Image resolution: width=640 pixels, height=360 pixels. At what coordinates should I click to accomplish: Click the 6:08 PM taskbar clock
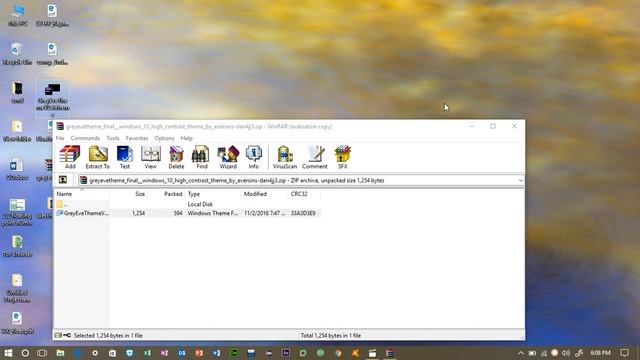click(x=600, y=353)
